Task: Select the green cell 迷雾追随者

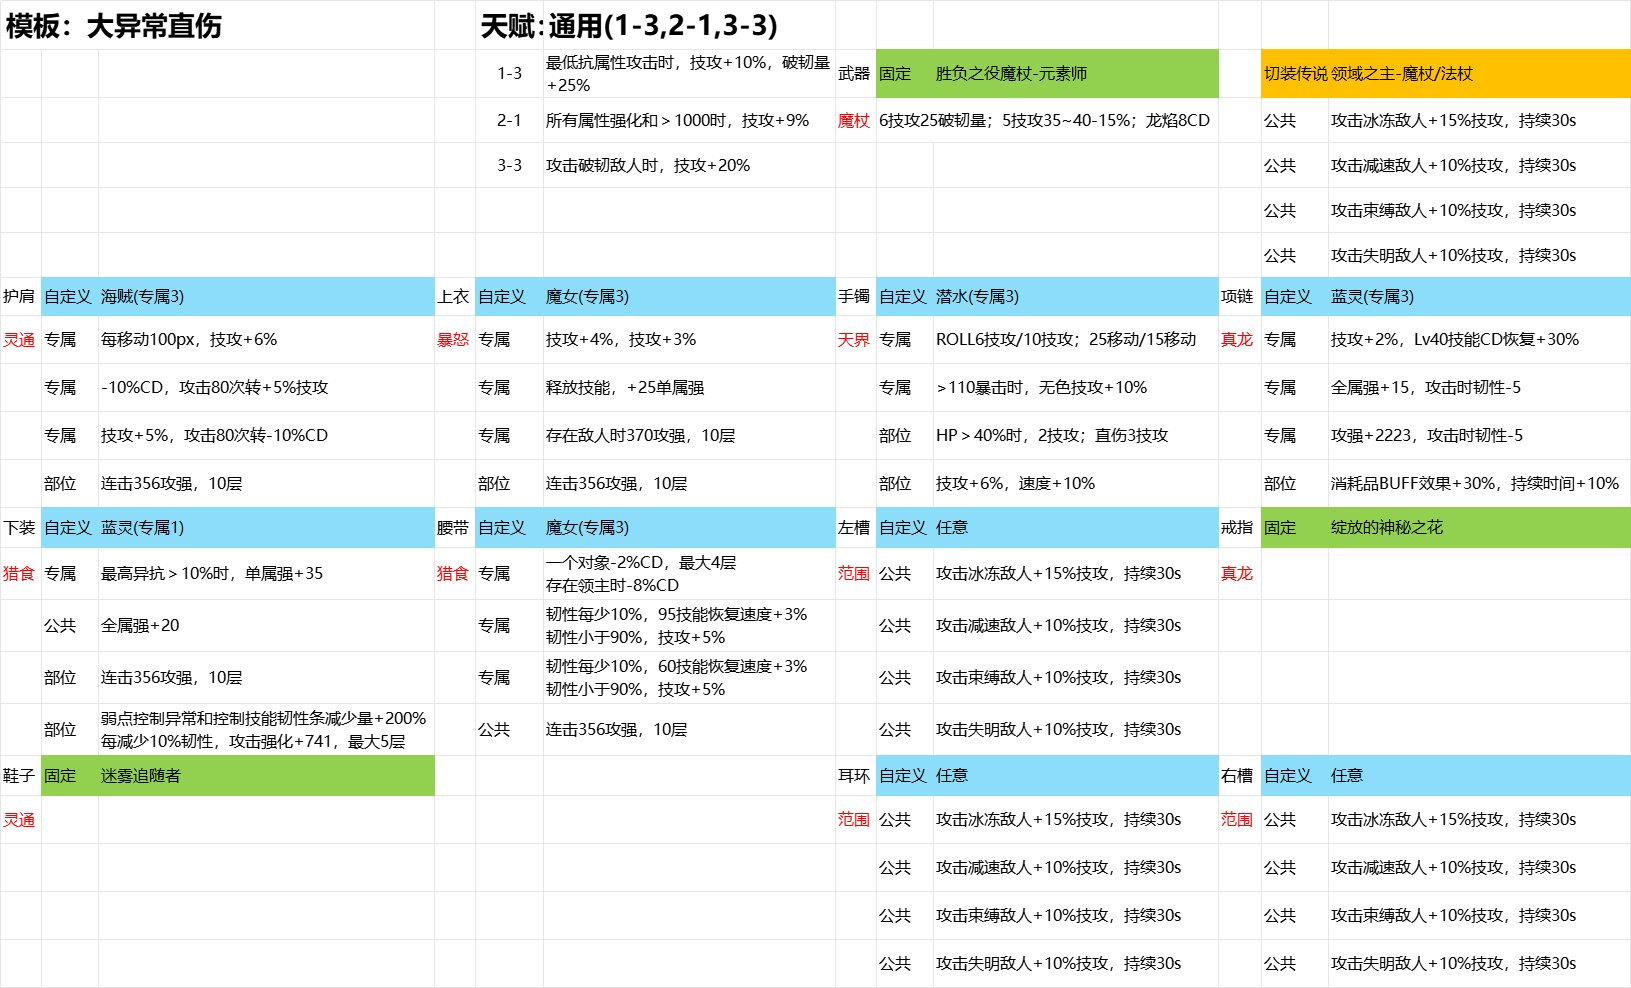Action: point(266,776)
